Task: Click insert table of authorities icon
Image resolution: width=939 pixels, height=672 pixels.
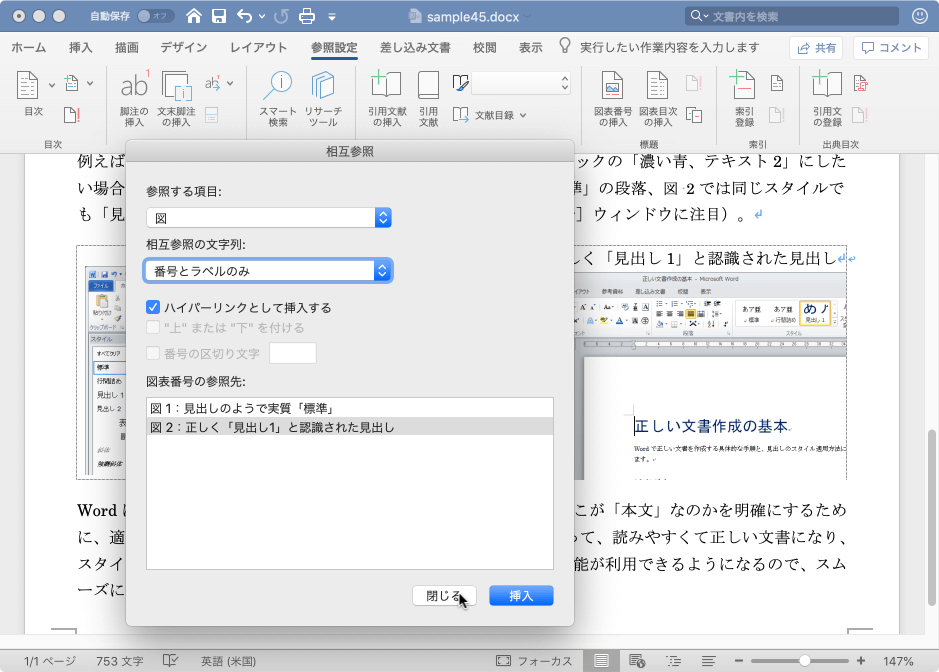Action: click(861, 83)
